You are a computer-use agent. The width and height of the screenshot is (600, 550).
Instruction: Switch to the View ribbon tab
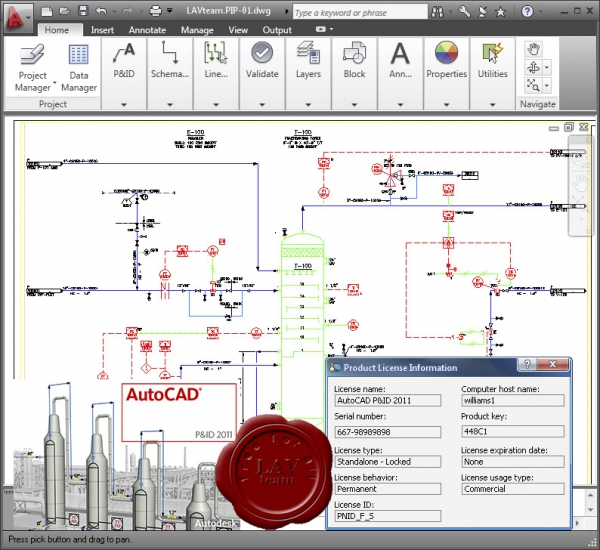[x=238, y=30]
